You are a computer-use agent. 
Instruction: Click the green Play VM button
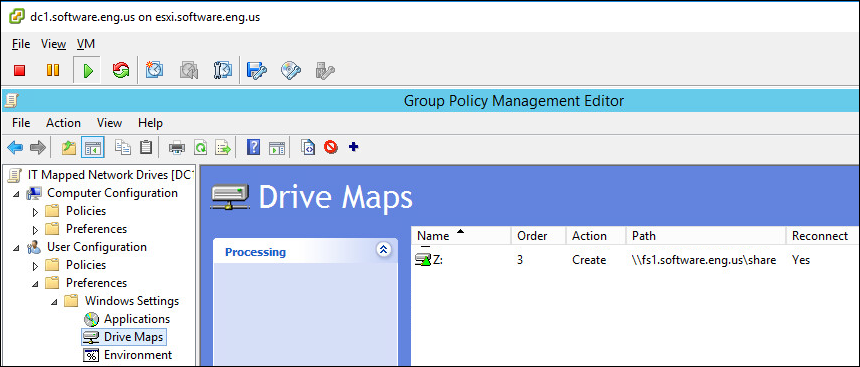(87, 70)
